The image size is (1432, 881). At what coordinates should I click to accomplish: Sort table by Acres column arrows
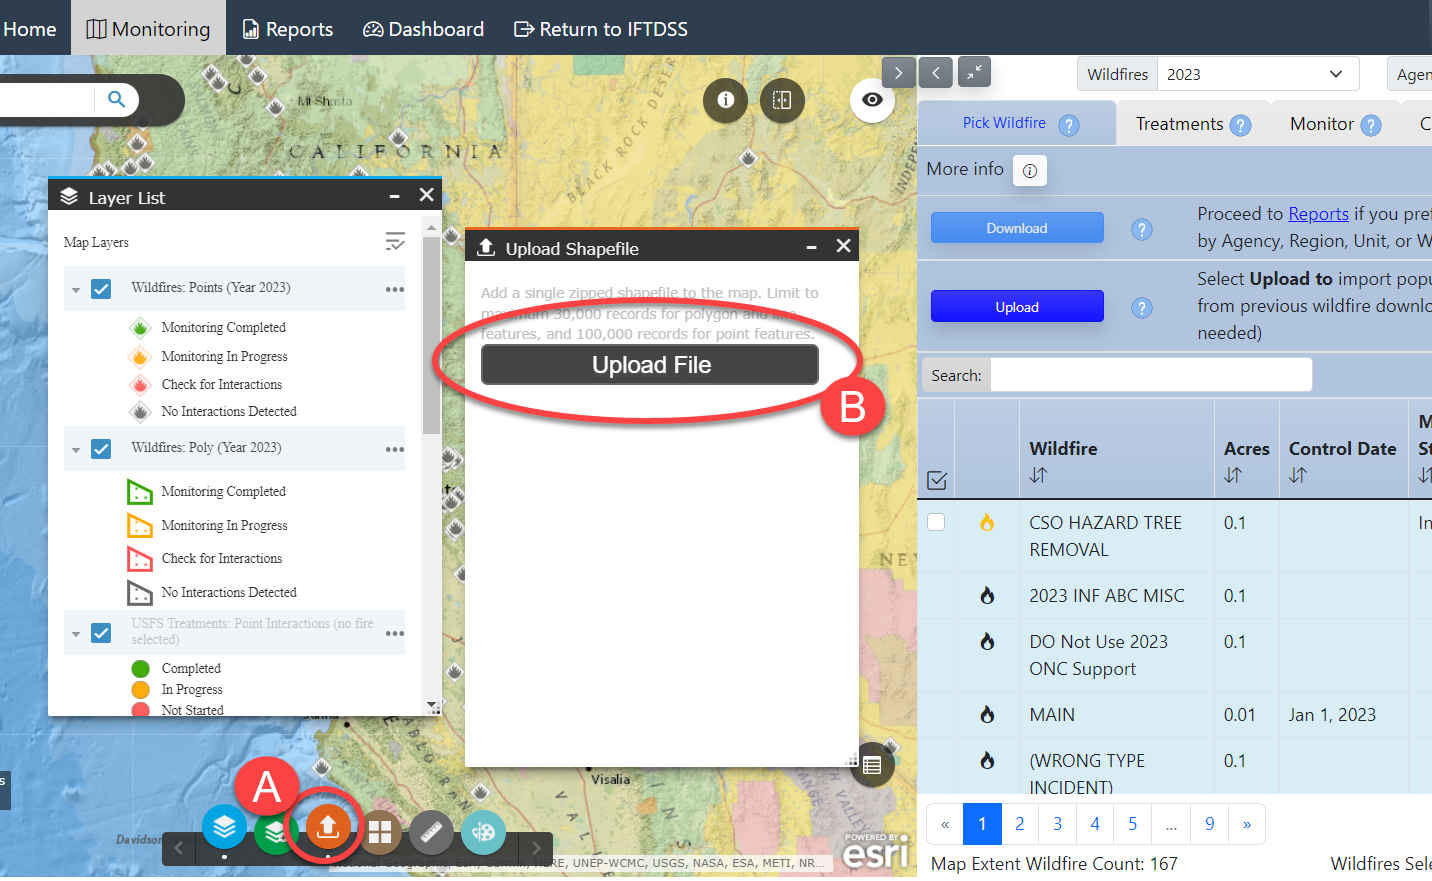coord(1233,476)
